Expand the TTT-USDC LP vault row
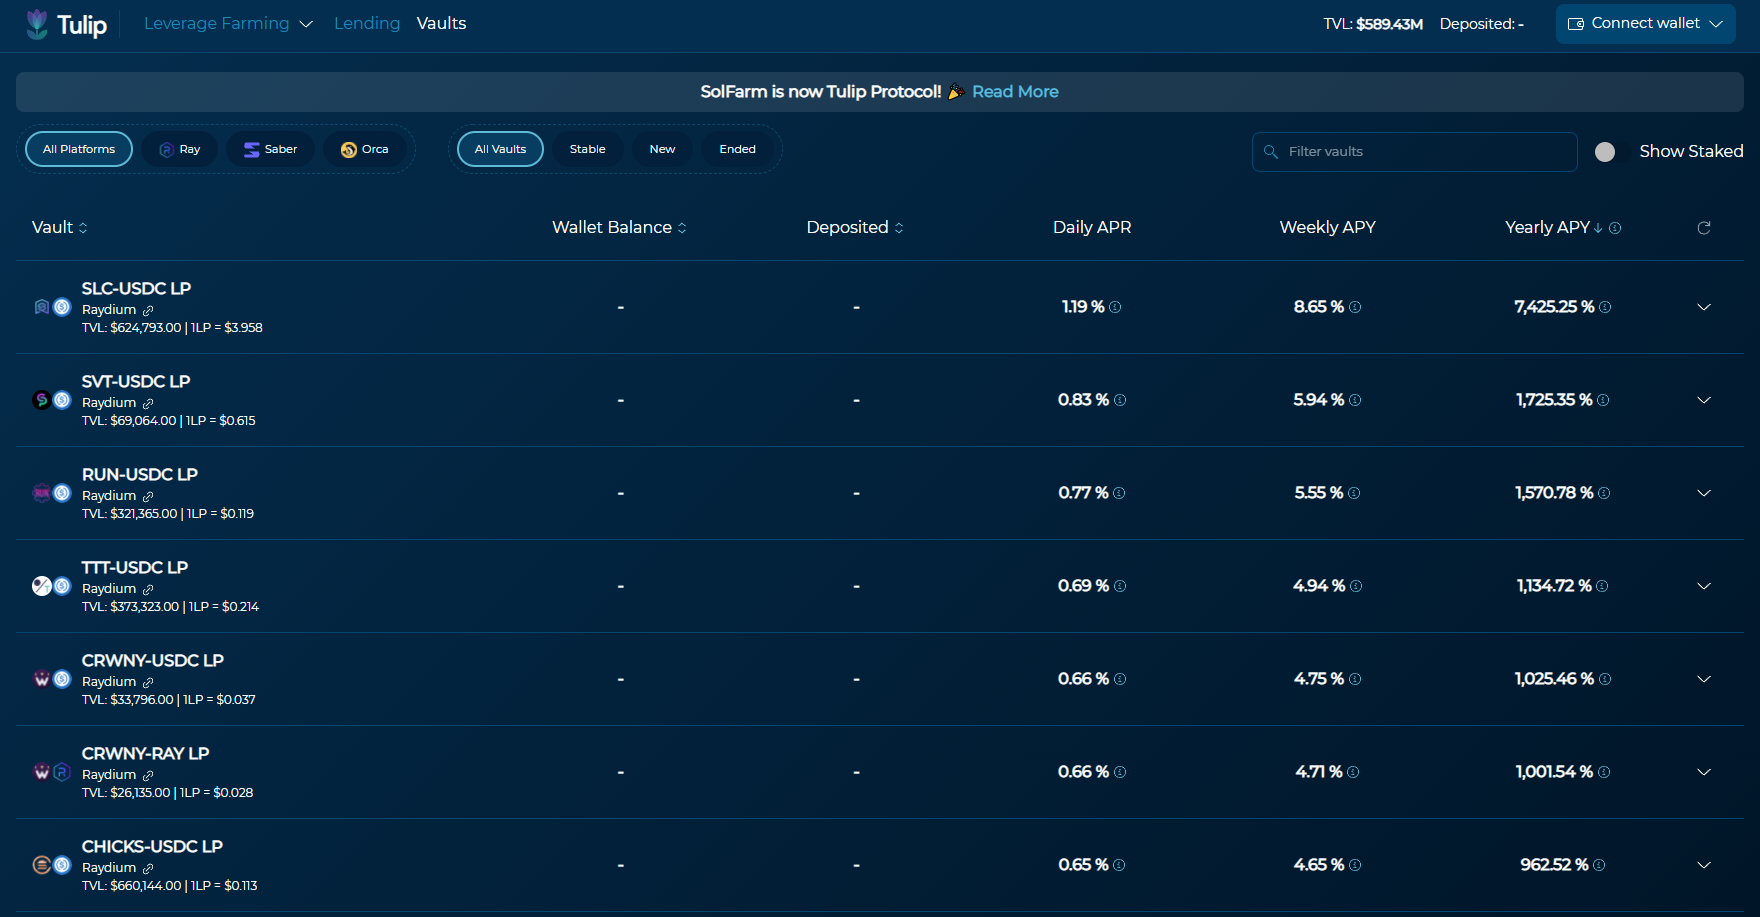This screenshot has width=1760, height=917. [1704, 586]
